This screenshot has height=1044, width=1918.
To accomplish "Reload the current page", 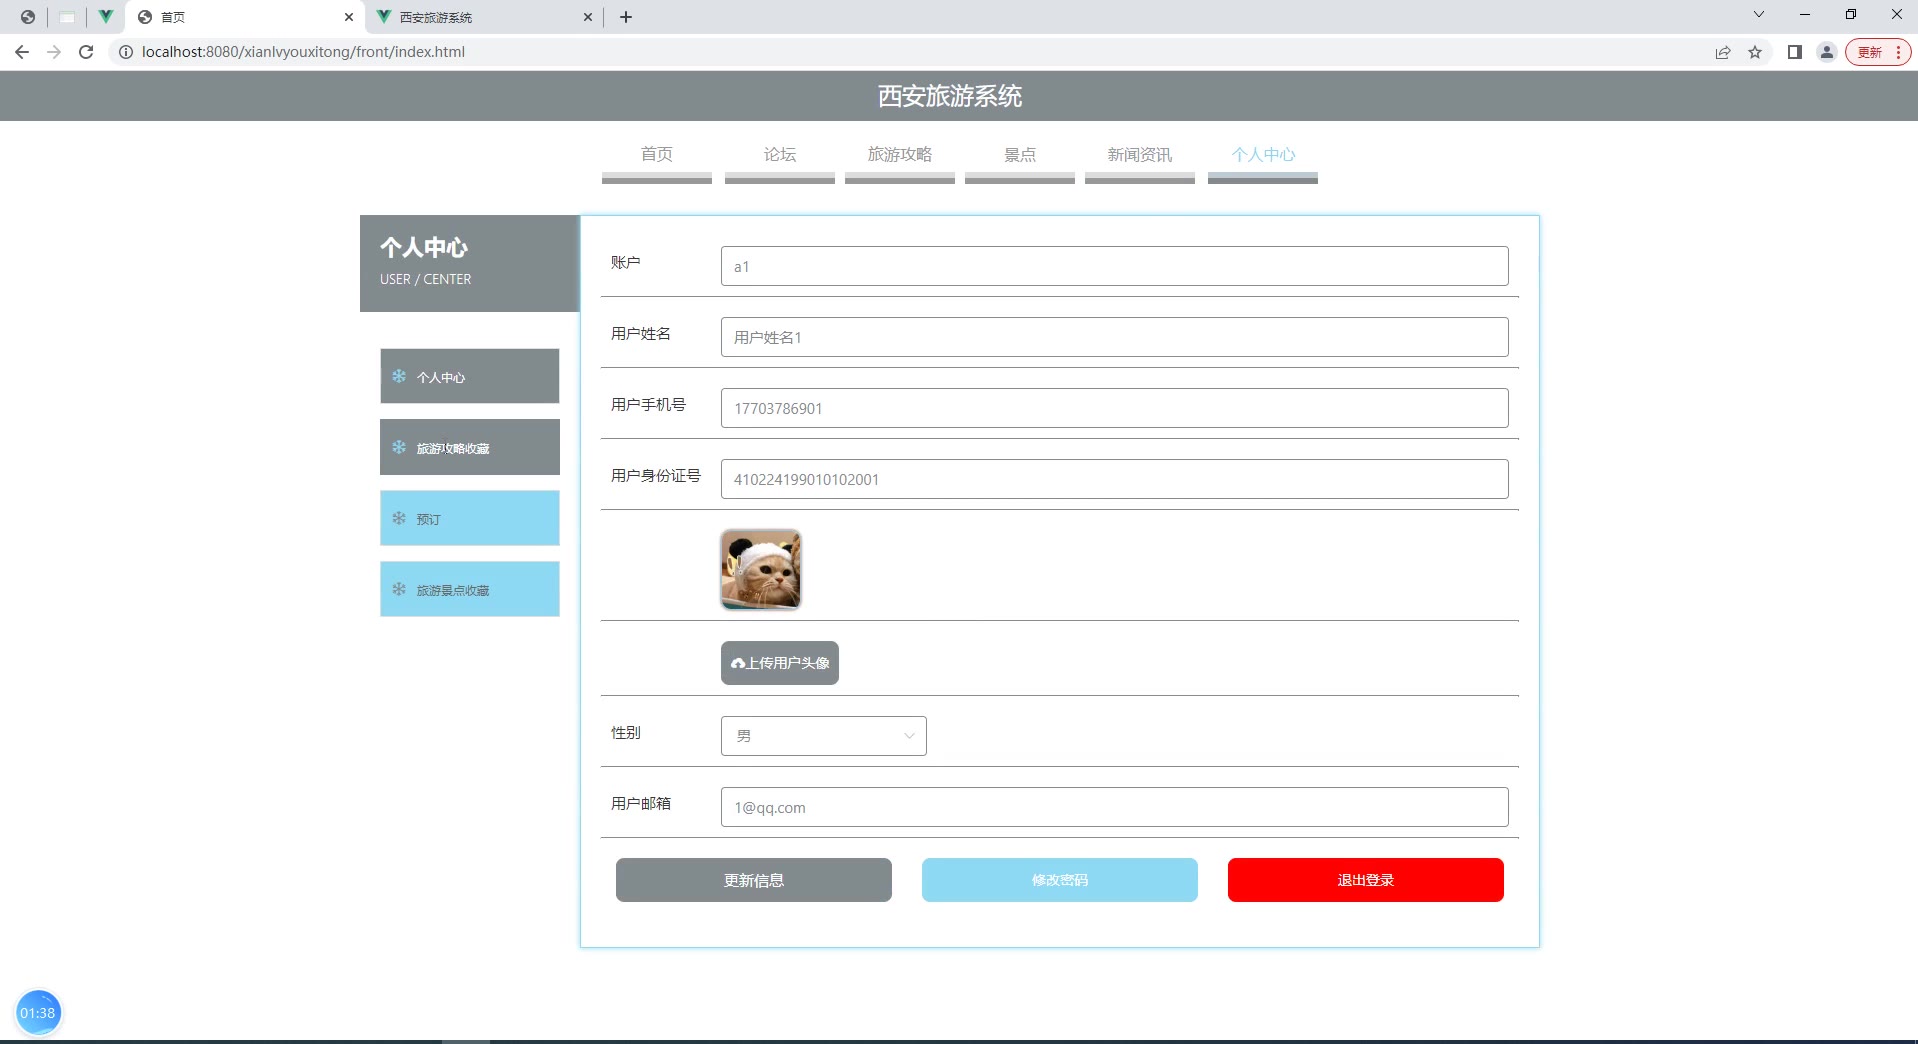I will 86,52.
